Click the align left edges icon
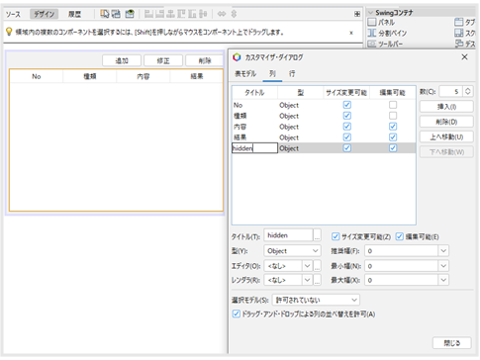 149,14
